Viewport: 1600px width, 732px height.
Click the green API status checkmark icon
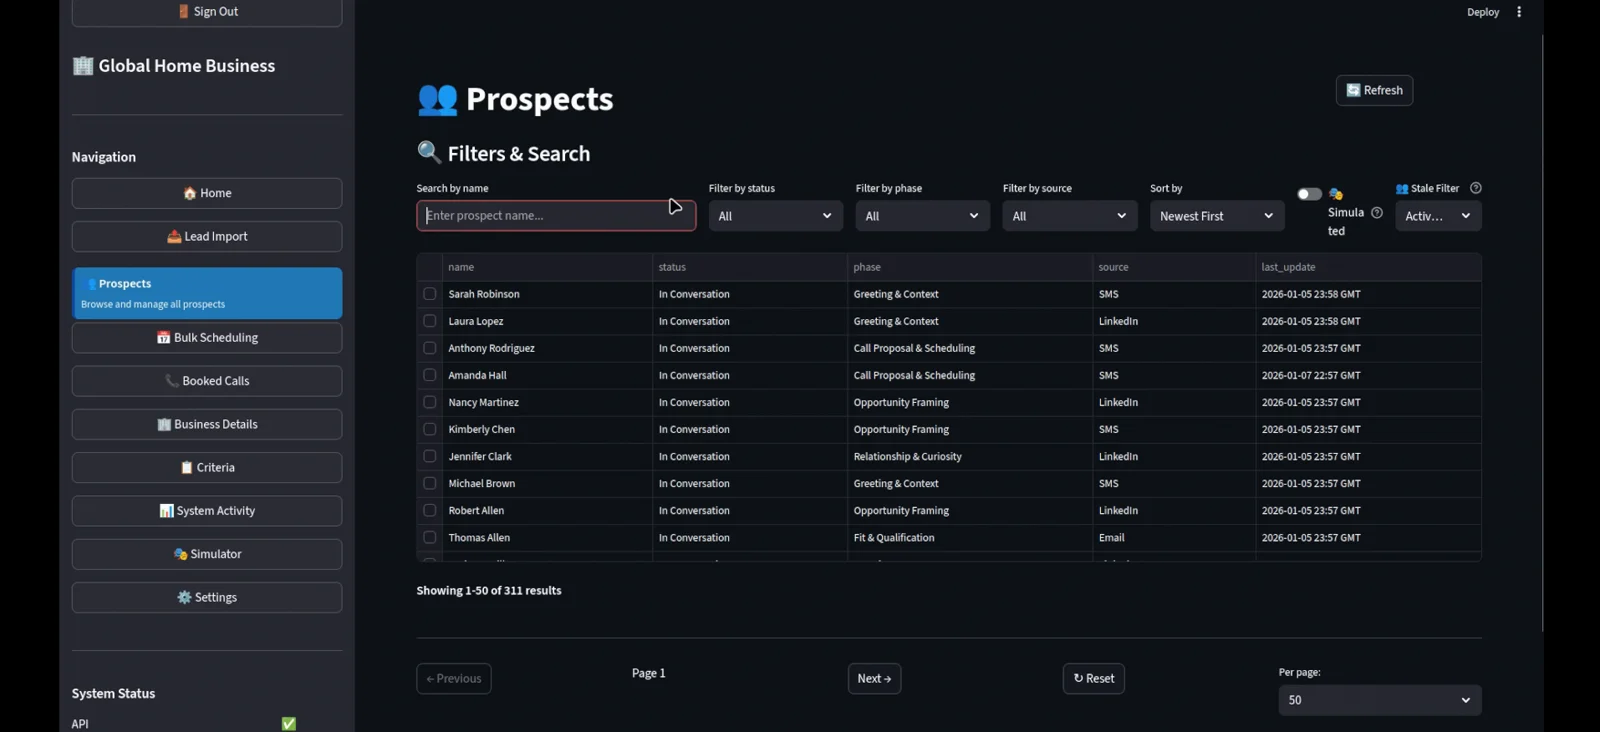coord(289,724)
